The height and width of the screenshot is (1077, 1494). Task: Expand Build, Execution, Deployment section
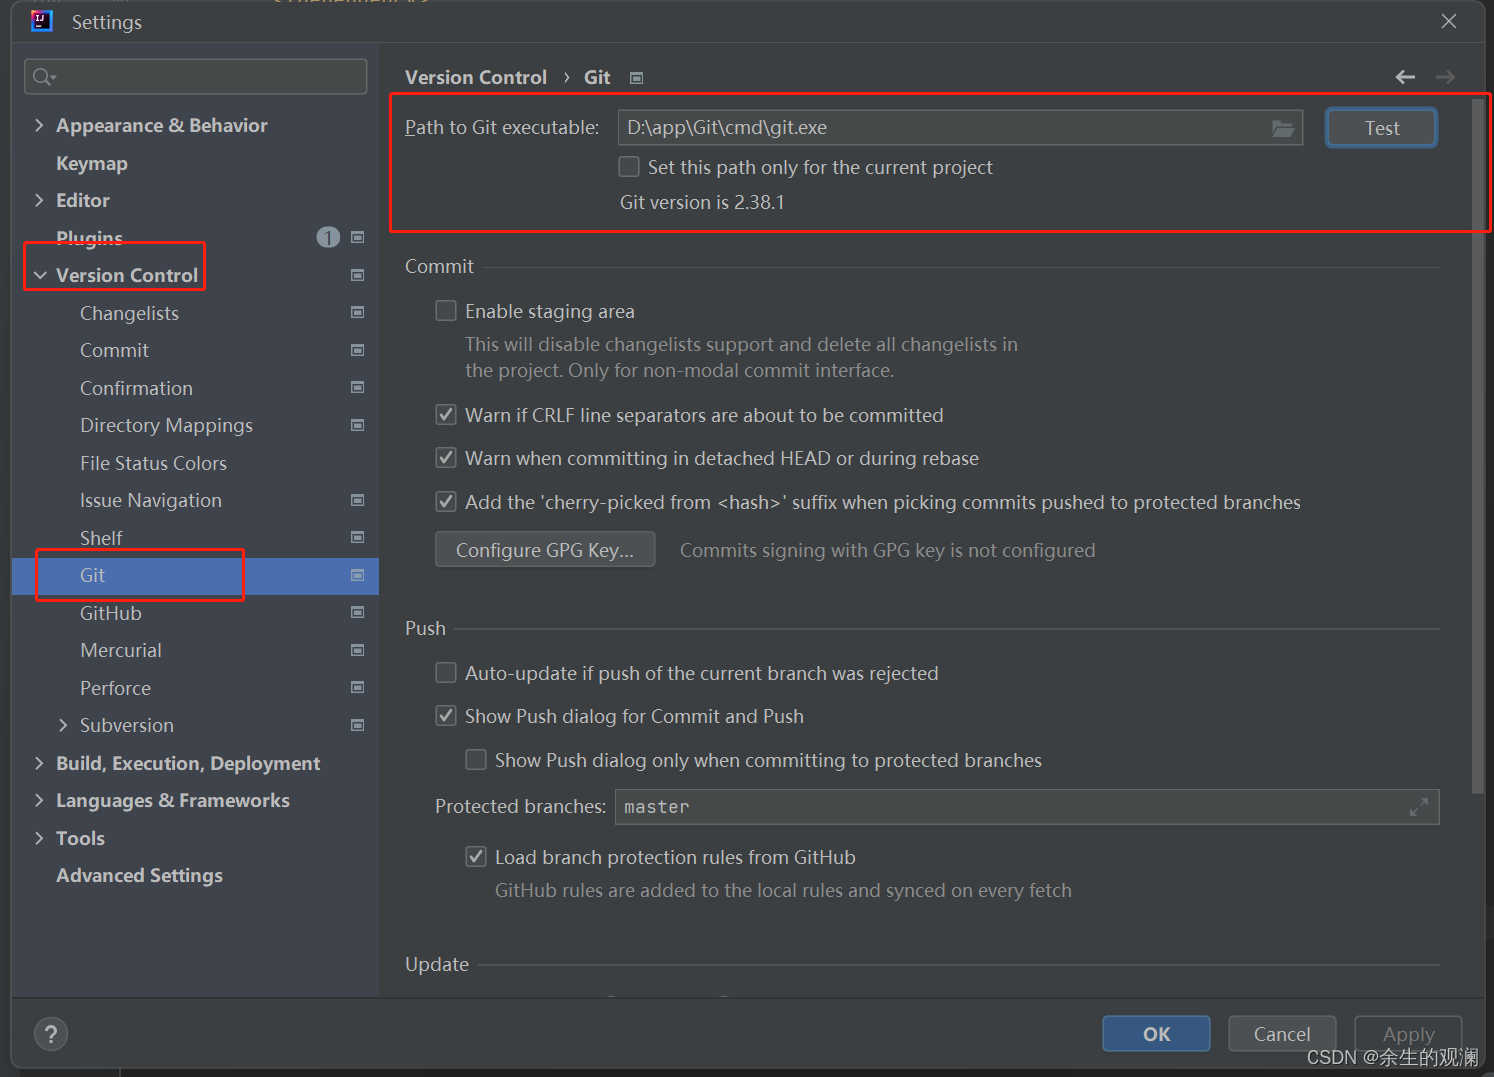pos(39,763)
